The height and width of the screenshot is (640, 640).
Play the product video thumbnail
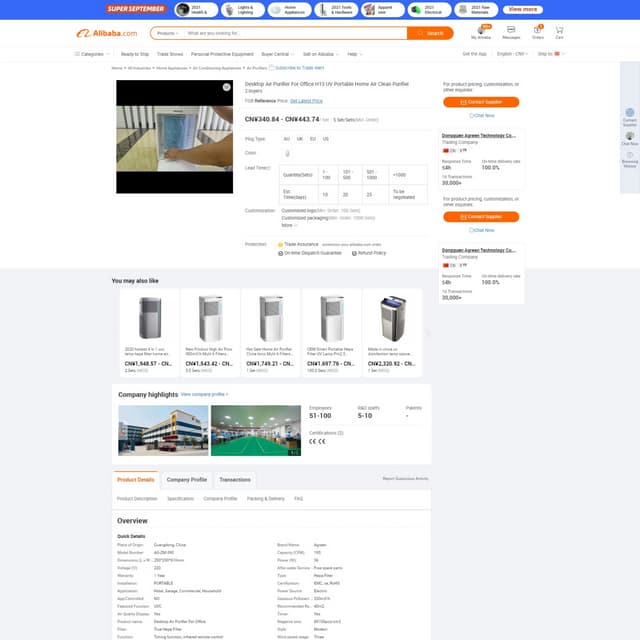174,137
